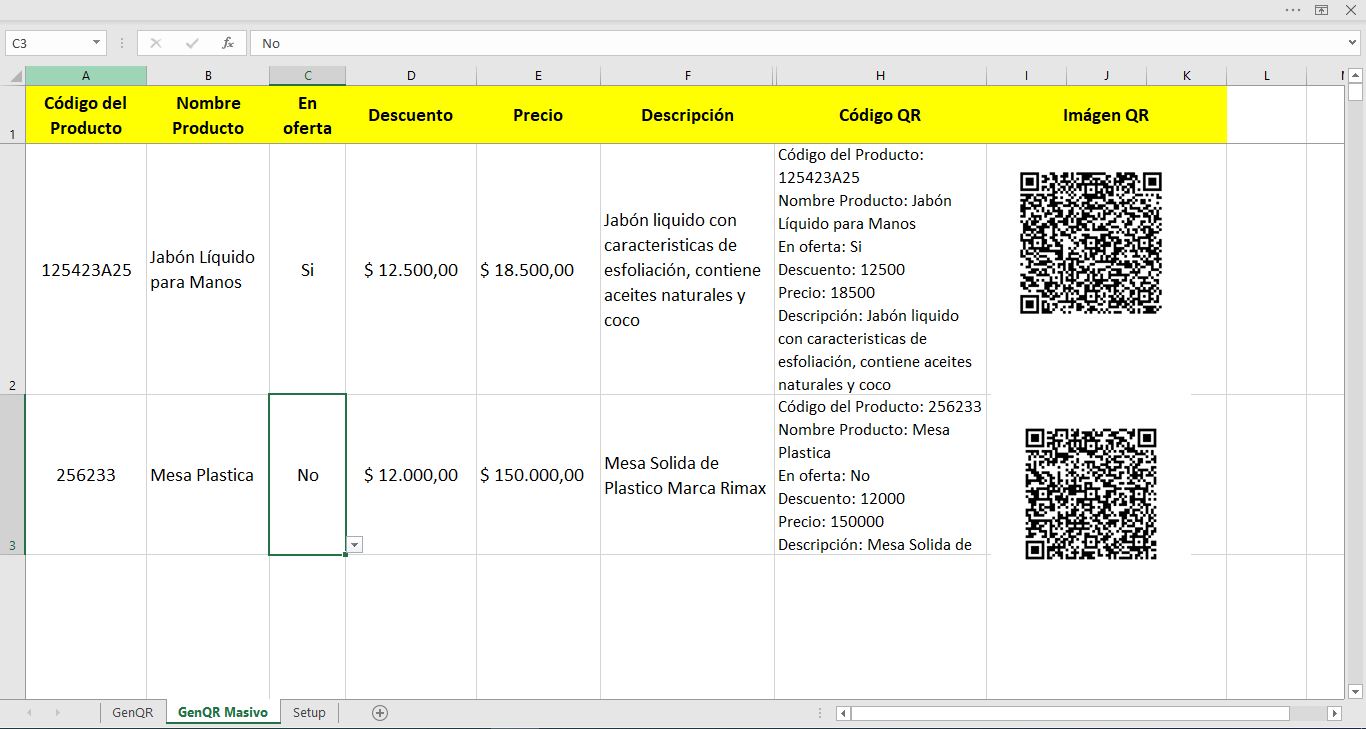Screen dimensions: 1366x729
Task: Select row 3 header
Action: (x=12, y=474)
